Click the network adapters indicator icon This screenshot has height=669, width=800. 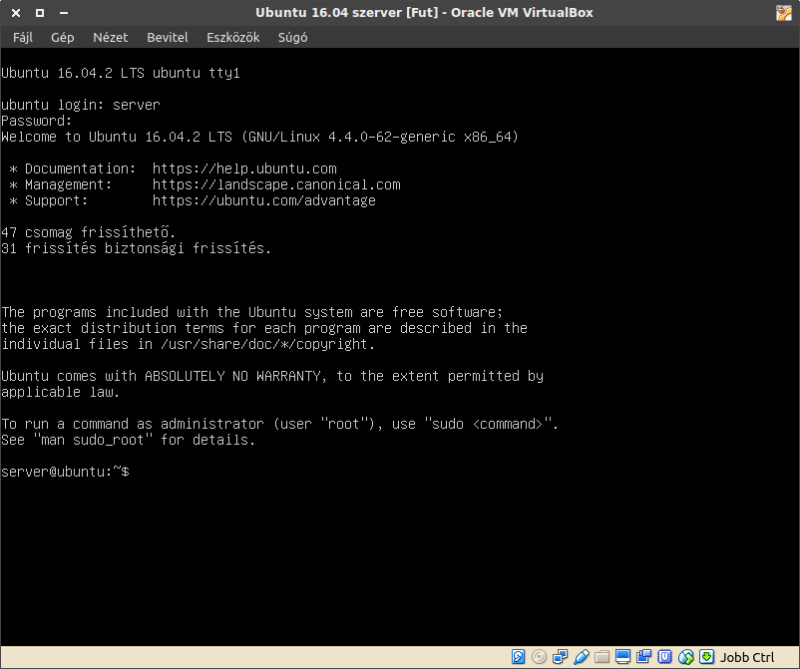click(560, 656)
